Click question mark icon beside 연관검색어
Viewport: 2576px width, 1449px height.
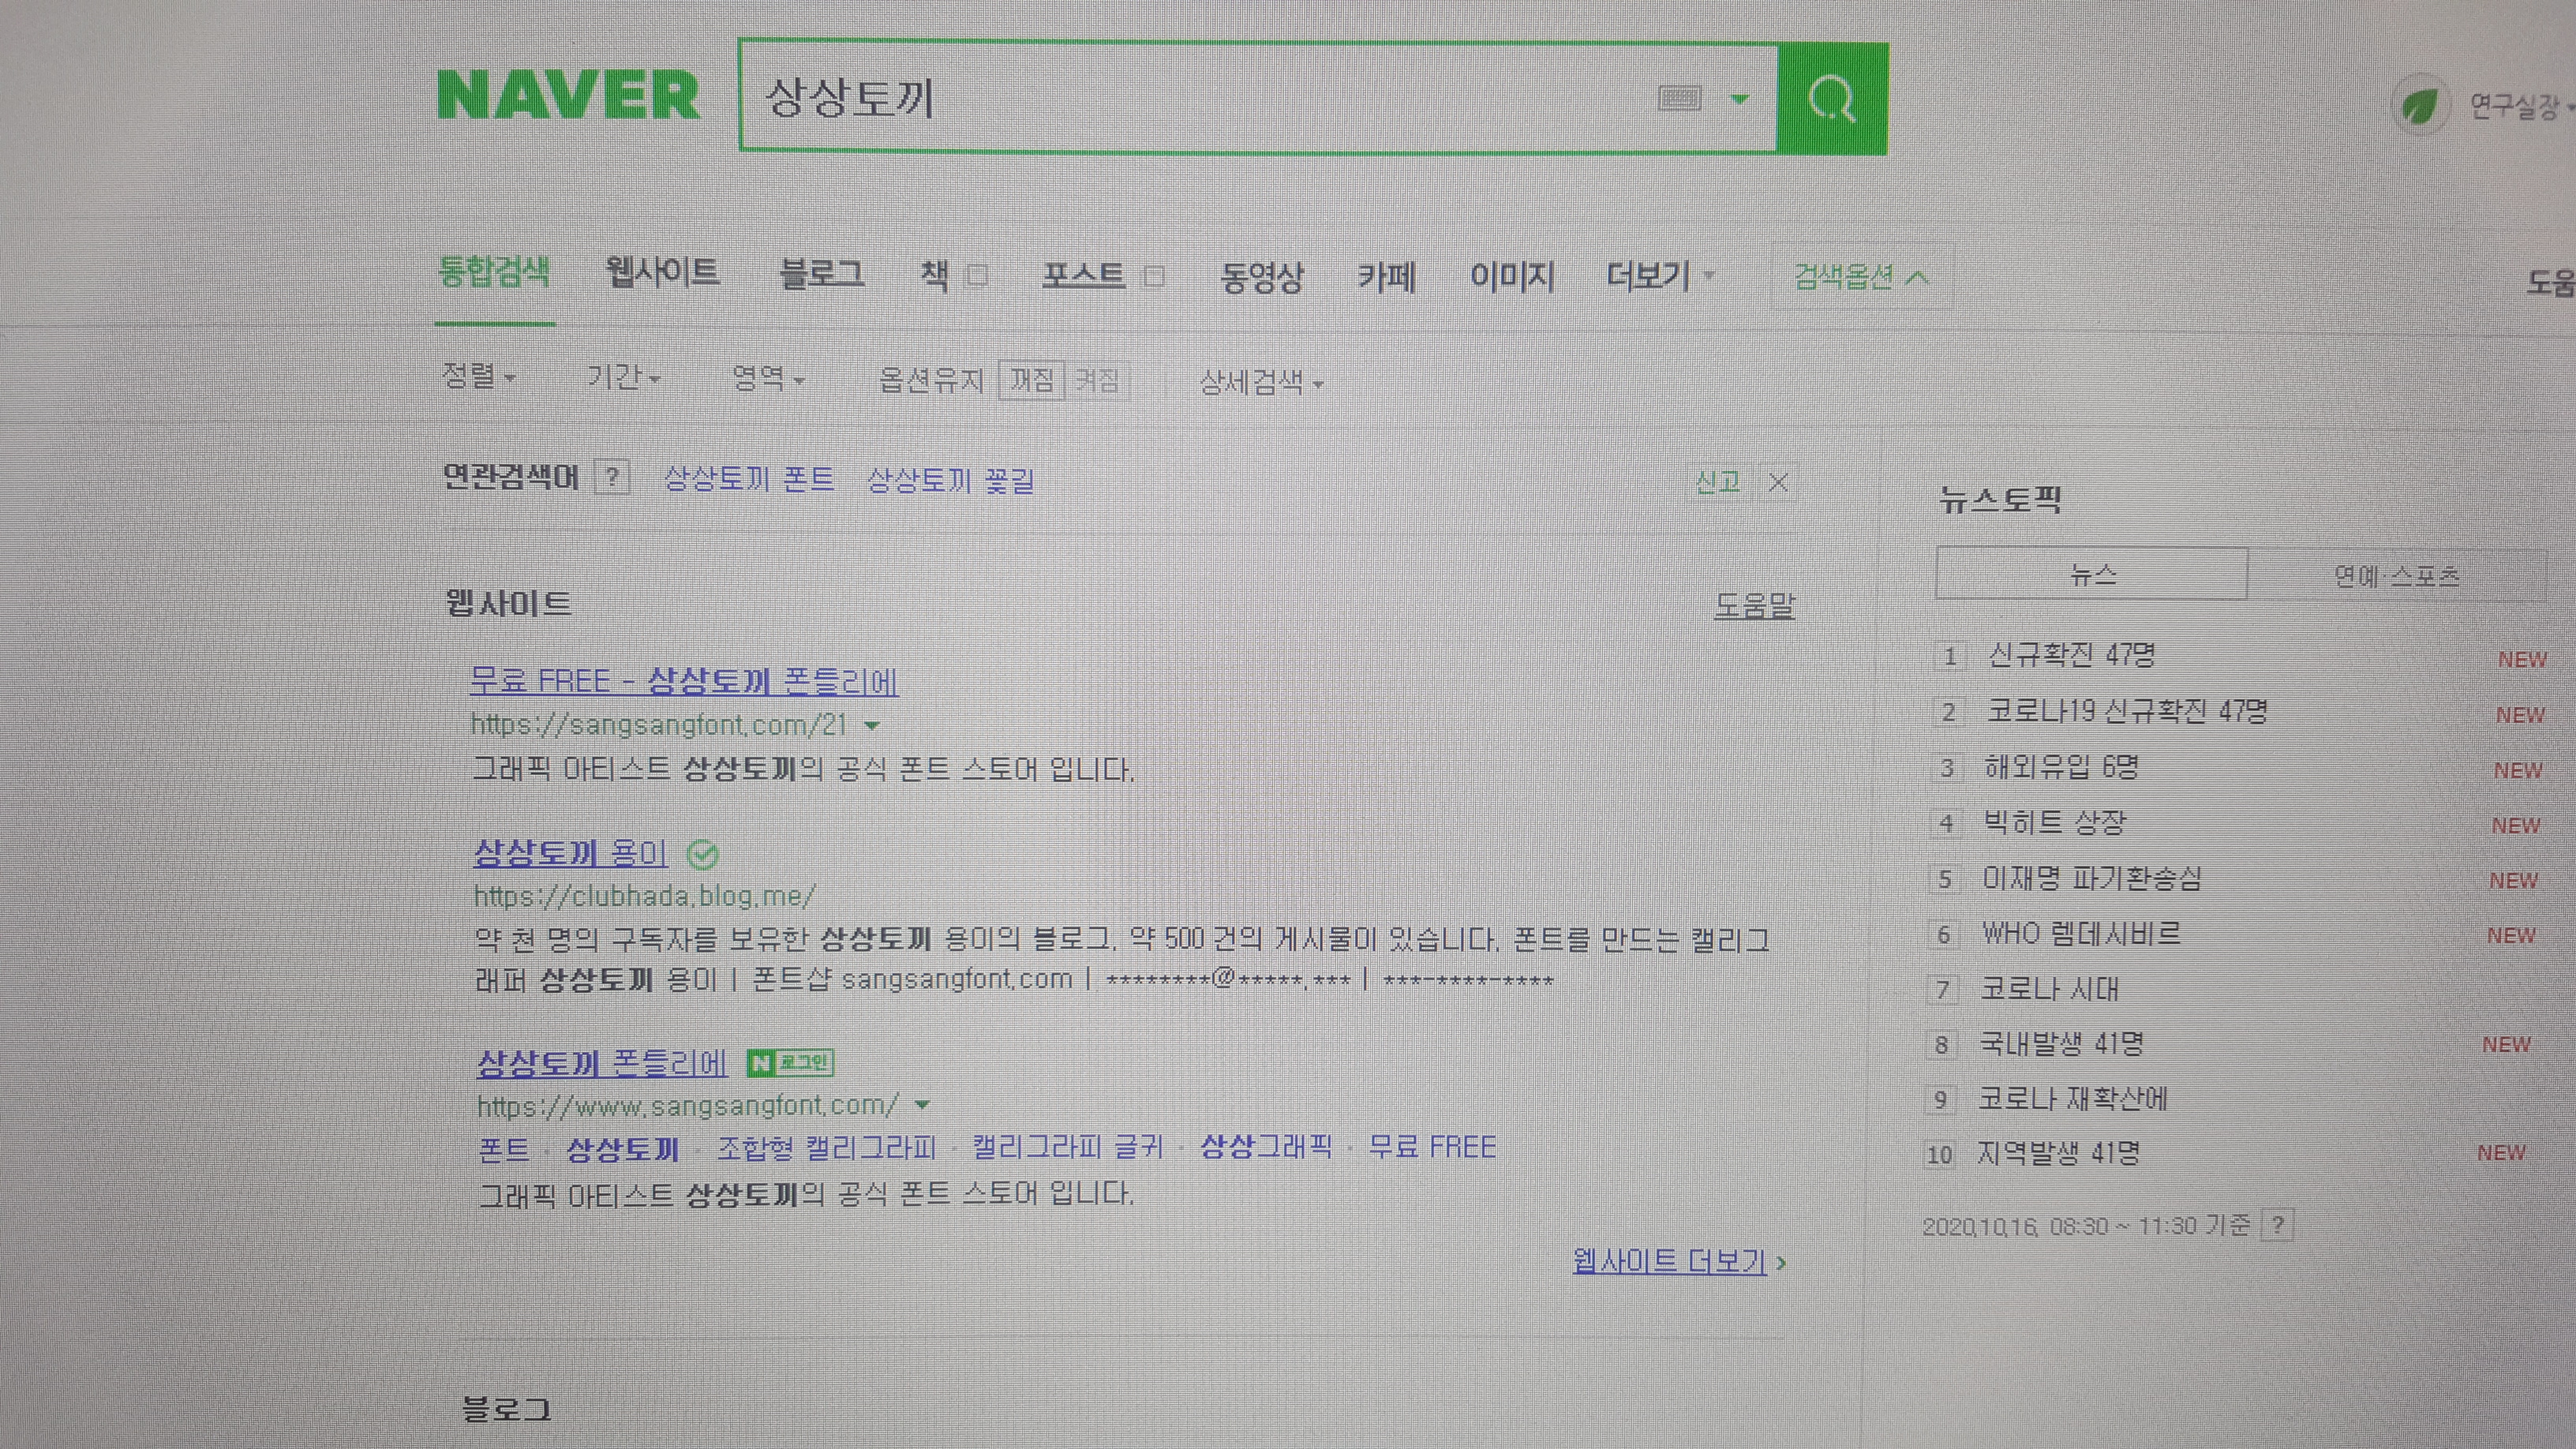(612, 477)
